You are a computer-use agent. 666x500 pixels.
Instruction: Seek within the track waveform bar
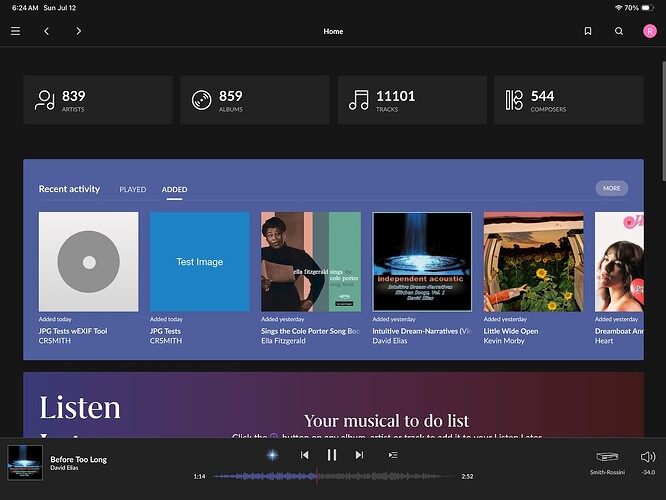pos(333,477)
